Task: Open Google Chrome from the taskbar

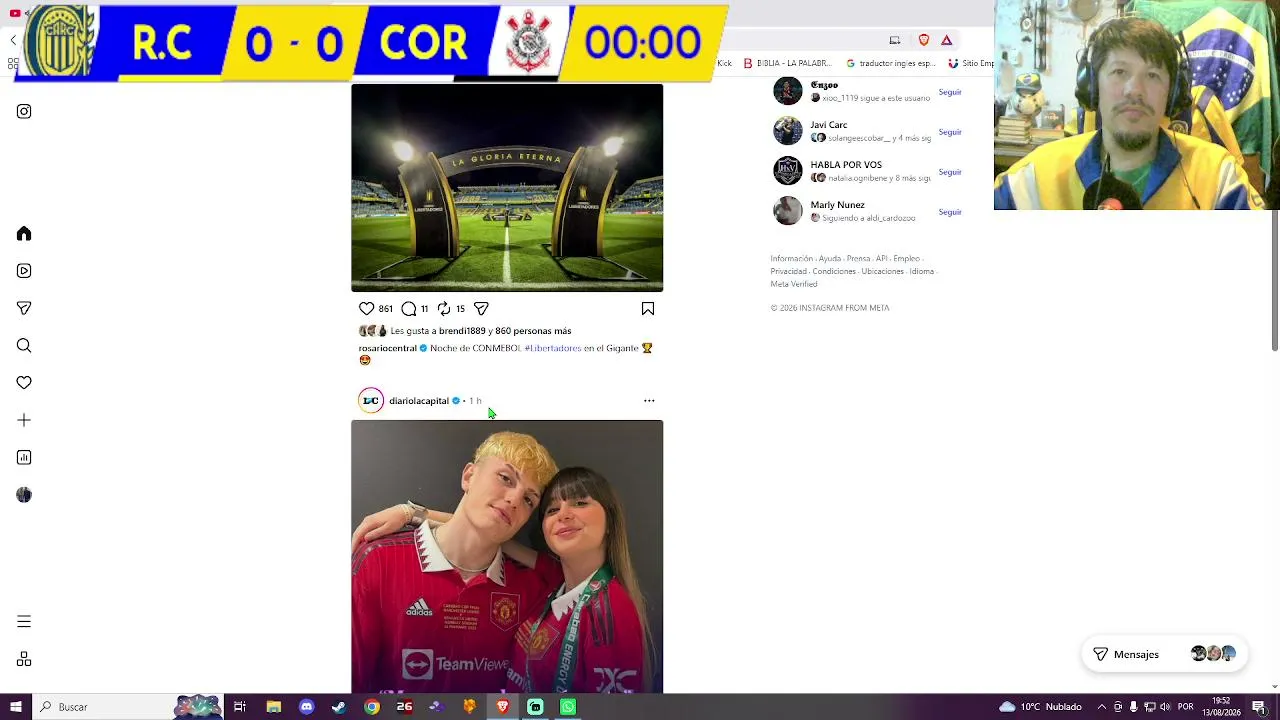Action: (372, 707)
